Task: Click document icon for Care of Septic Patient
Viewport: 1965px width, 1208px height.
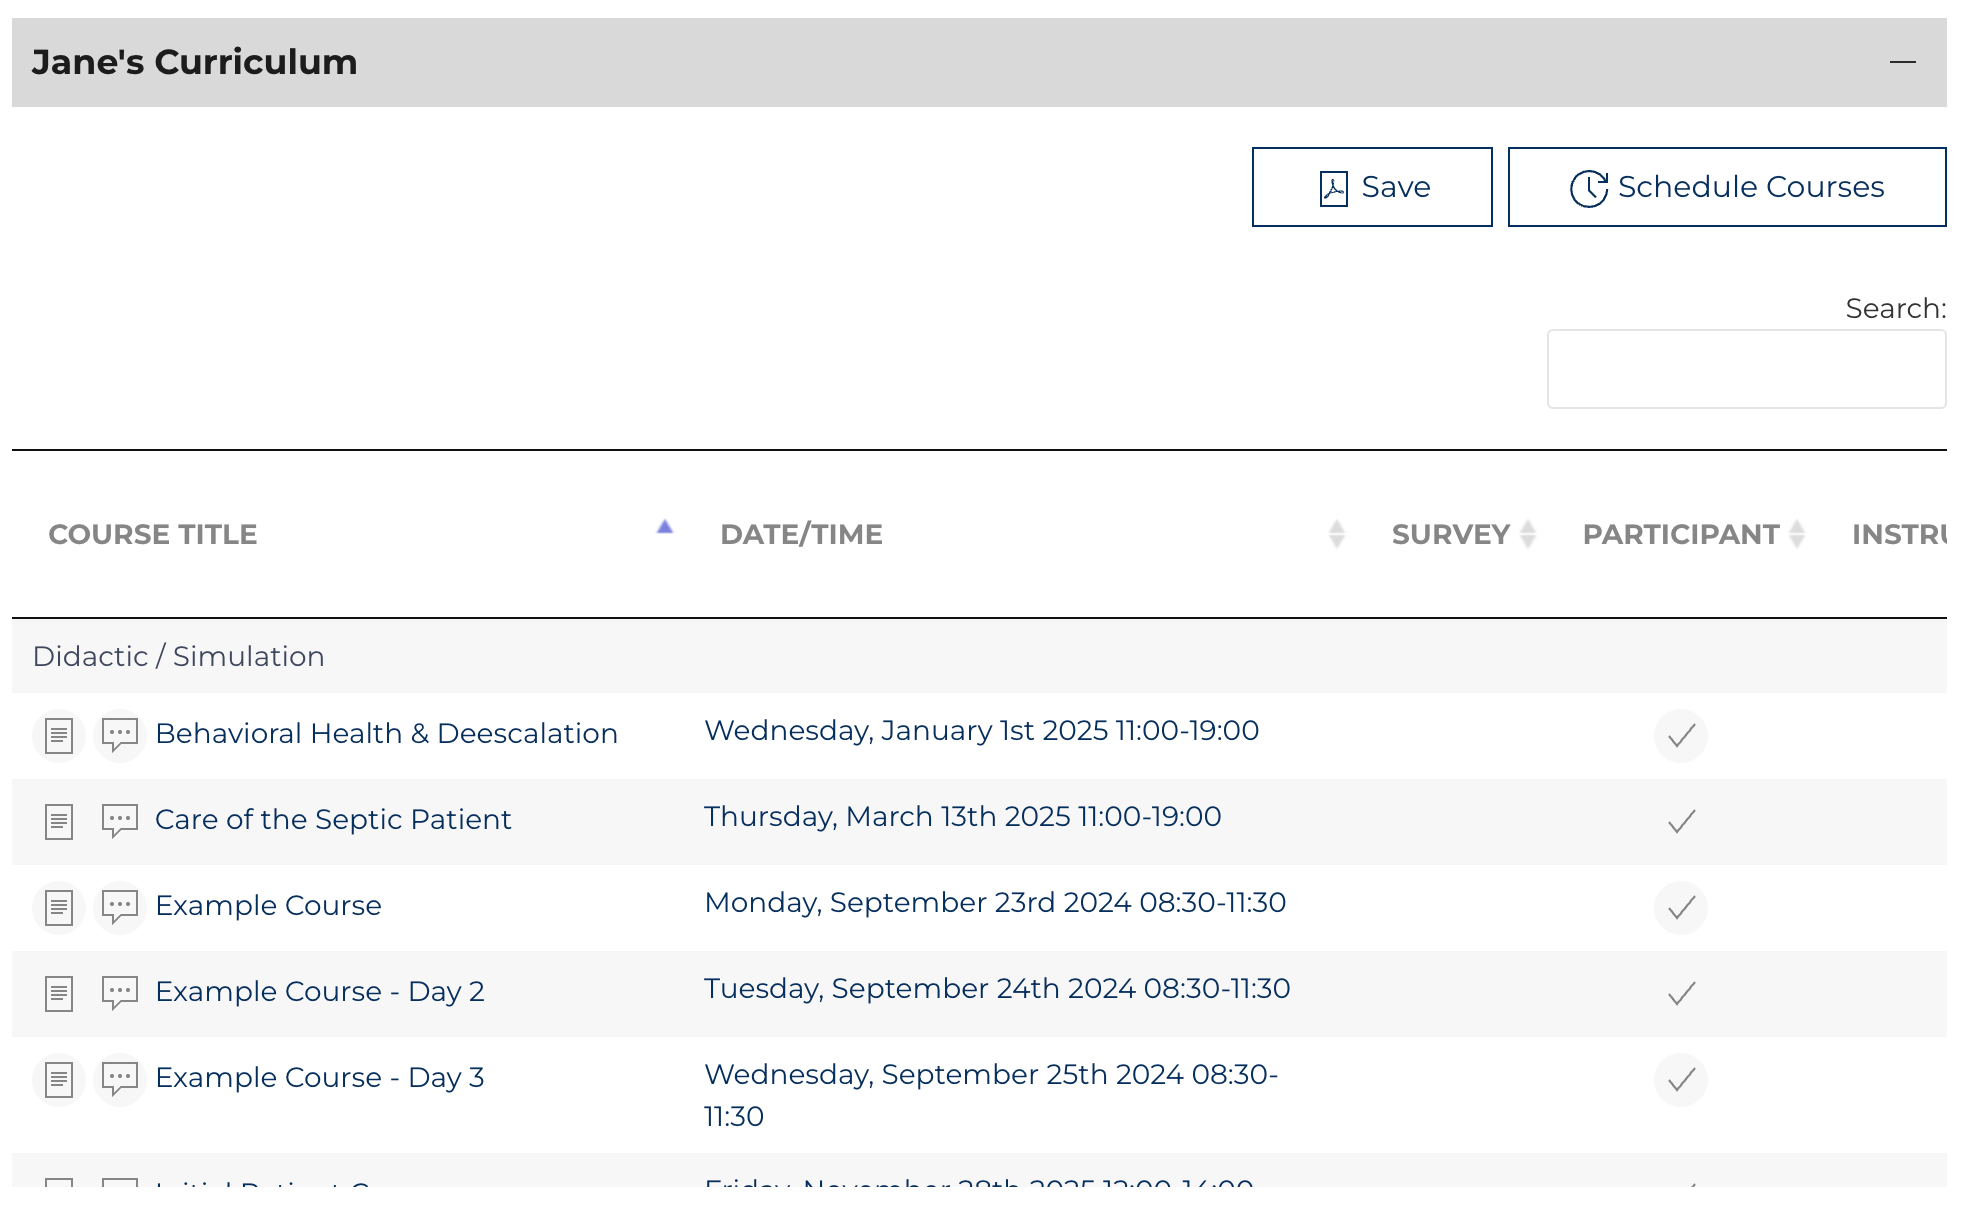Action: click(59, 822)
